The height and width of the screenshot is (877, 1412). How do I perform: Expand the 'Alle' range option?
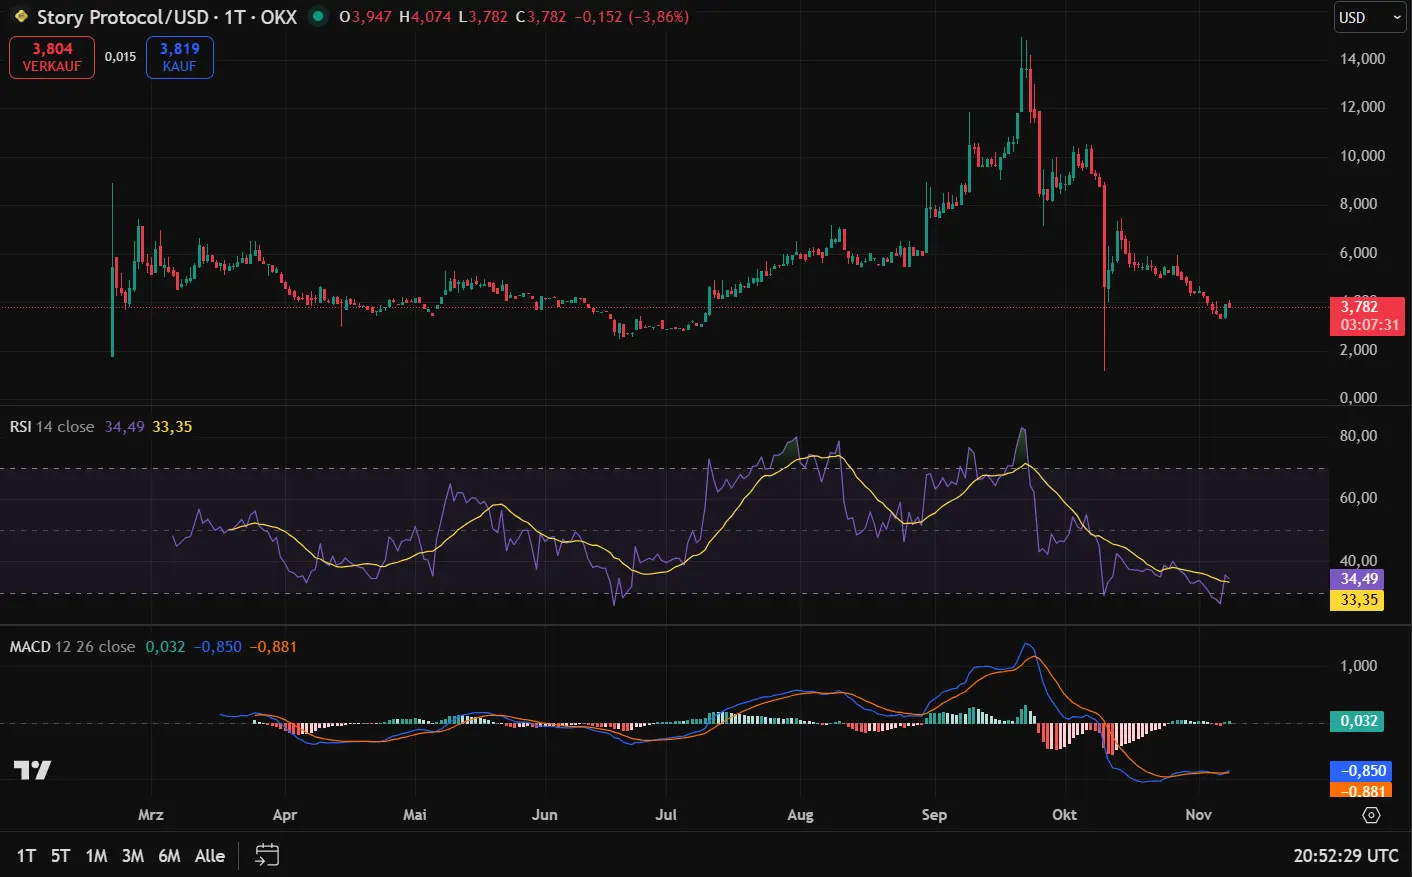tap(209, 856)
